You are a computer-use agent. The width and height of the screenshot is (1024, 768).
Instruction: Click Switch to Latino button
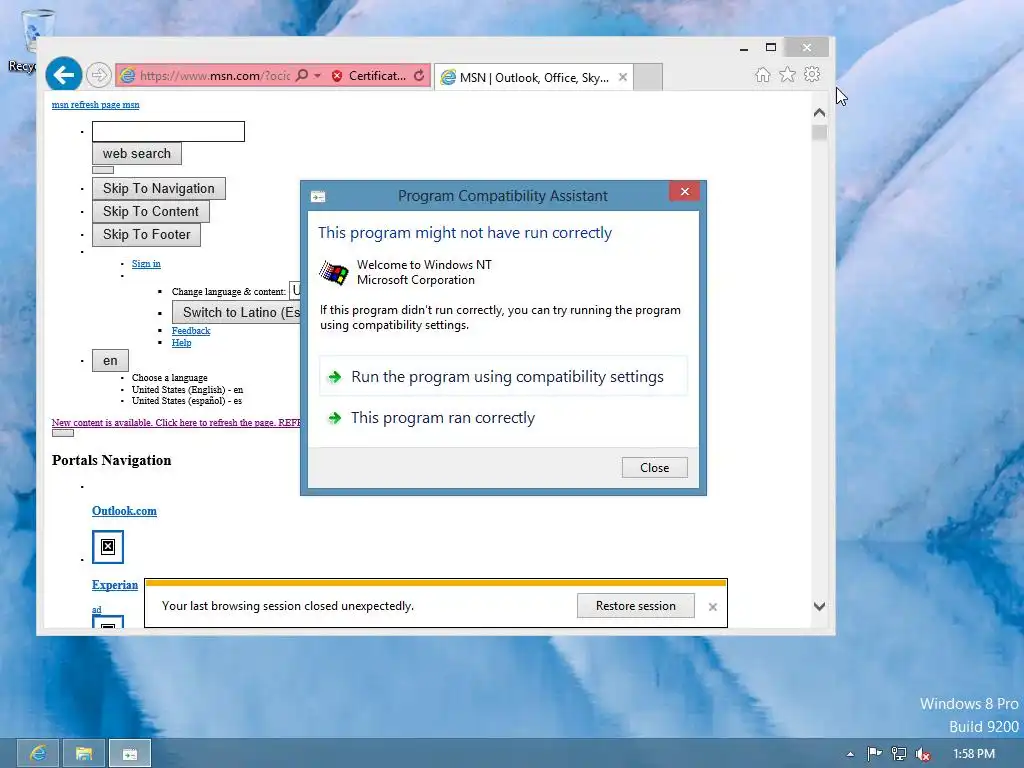tap(236, 312)
